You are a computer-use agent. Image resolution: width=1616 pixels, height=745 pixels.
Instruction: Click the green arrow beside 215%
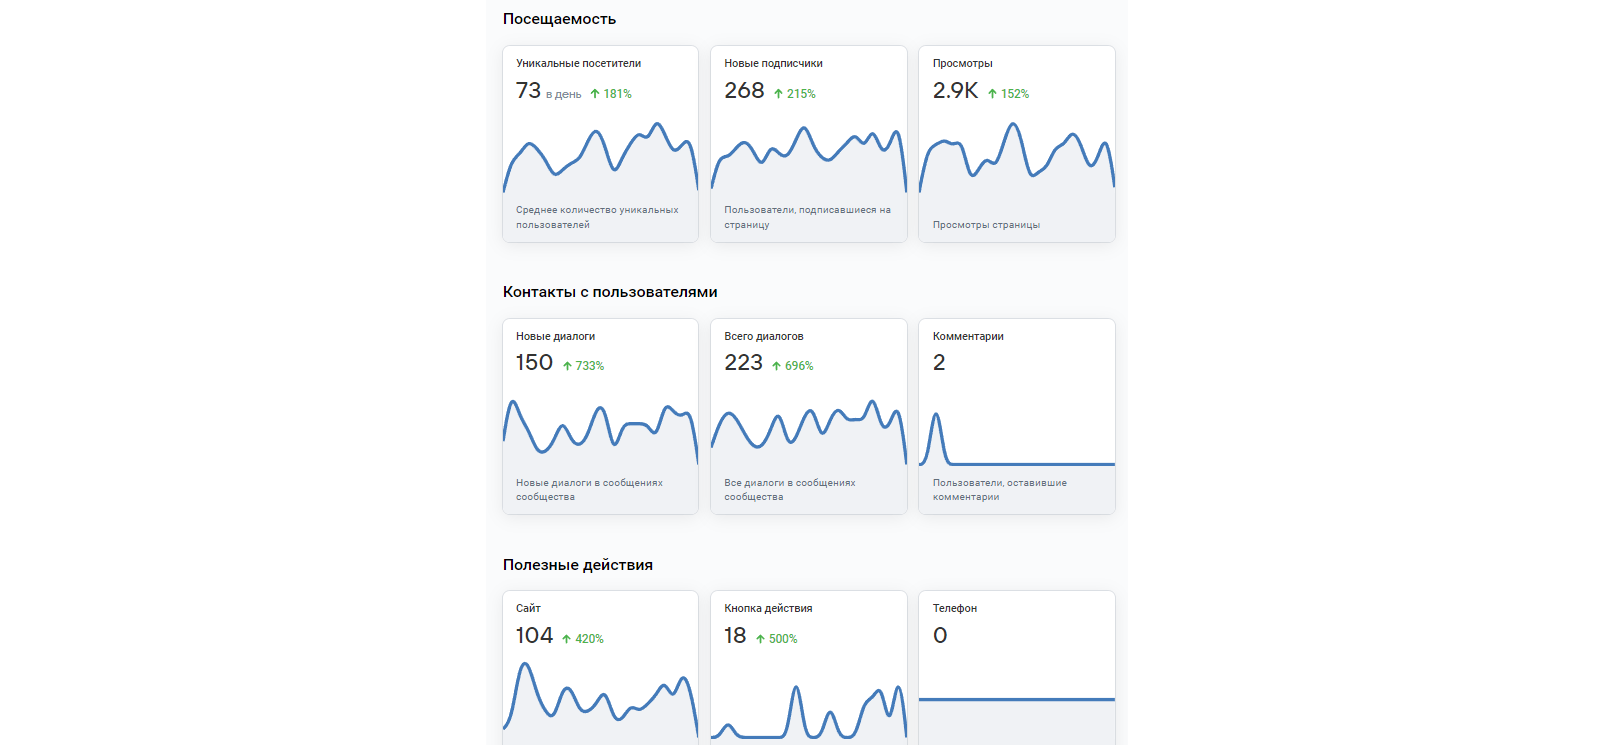pos(778,94)
